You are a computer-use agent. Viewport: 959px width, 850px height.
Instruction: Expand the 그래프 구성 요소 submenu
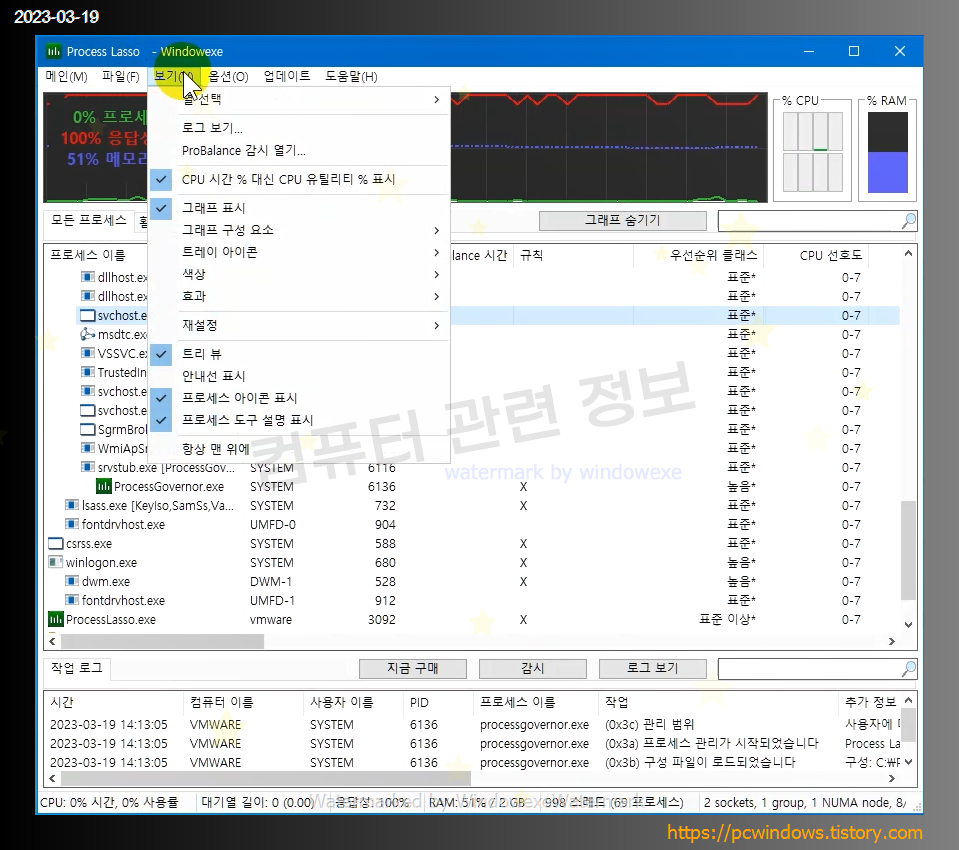(x=300, y=230)
